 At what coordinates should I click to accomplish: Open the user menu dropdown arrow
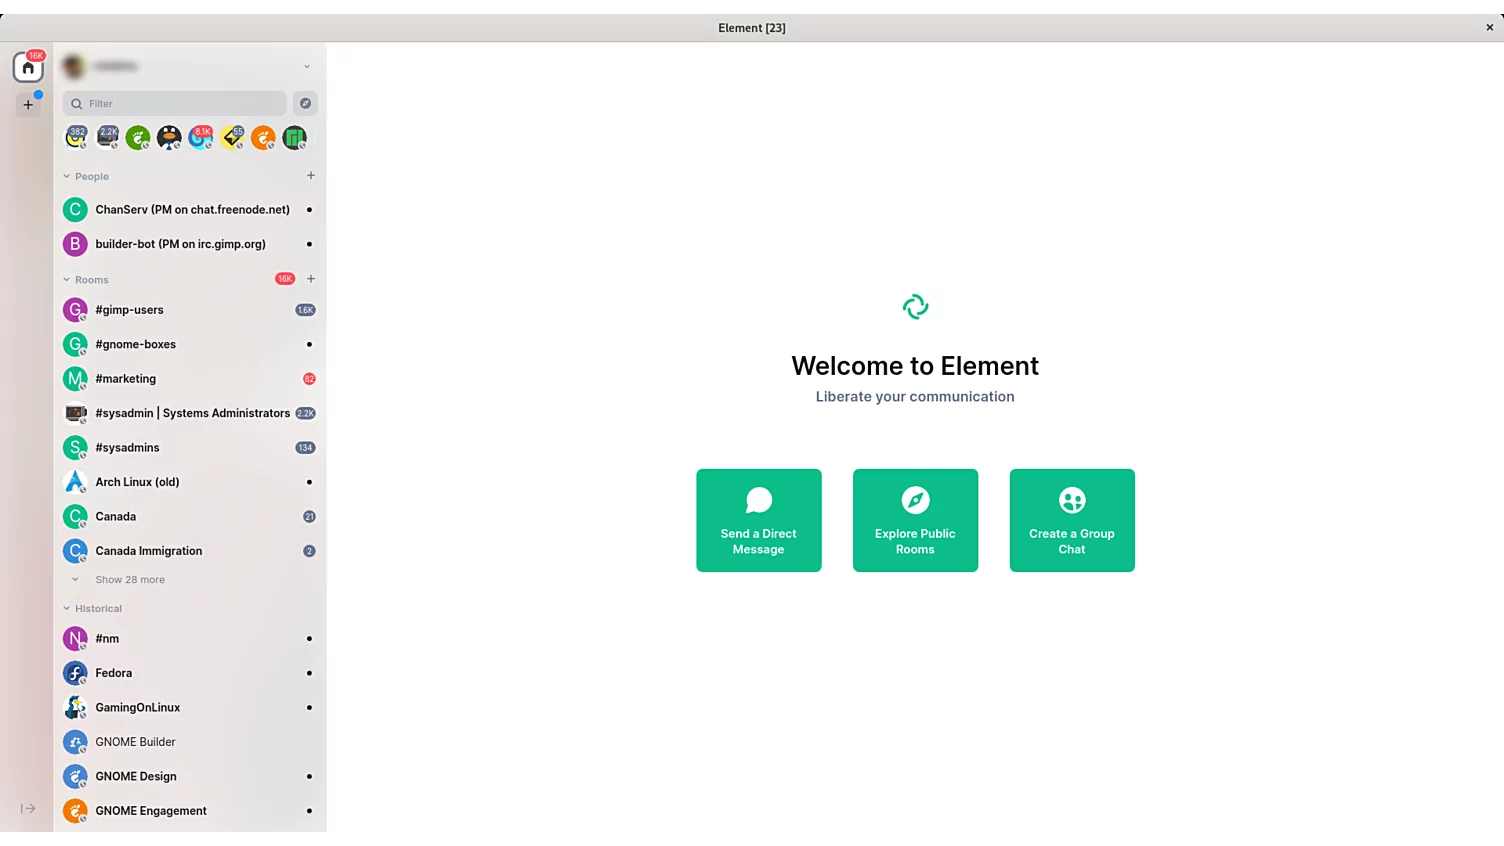click(307, 66)
